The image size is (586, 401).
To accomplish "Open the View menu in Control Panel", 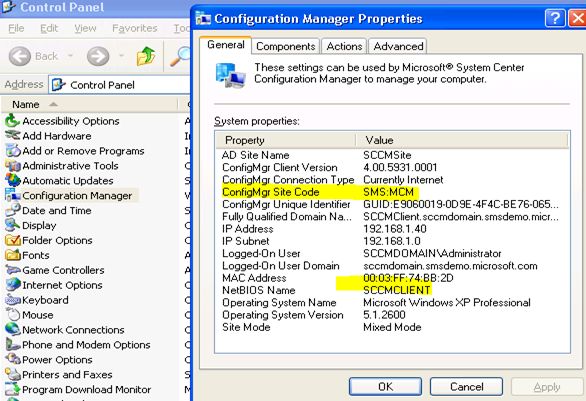I will click(85, 28).
